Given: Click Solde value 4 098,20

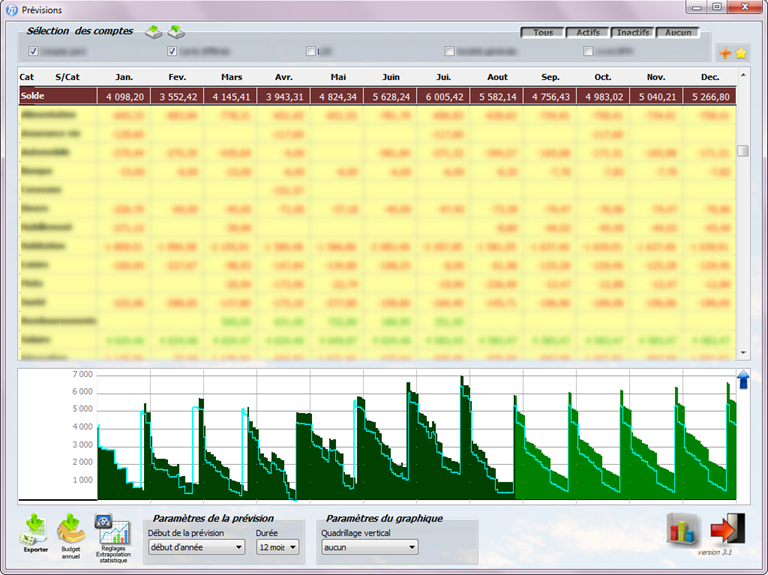Looking at the screenshot, I should tap(125, 97).
